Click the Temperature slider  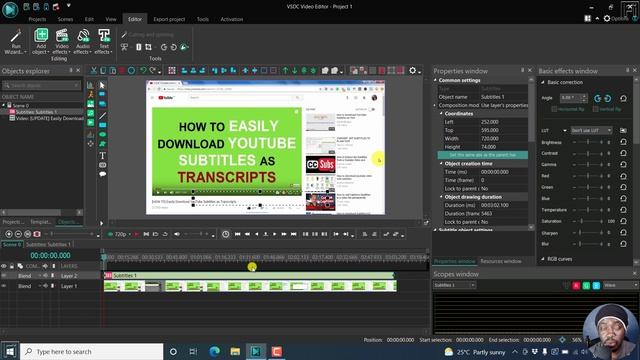tap(588, 210)
